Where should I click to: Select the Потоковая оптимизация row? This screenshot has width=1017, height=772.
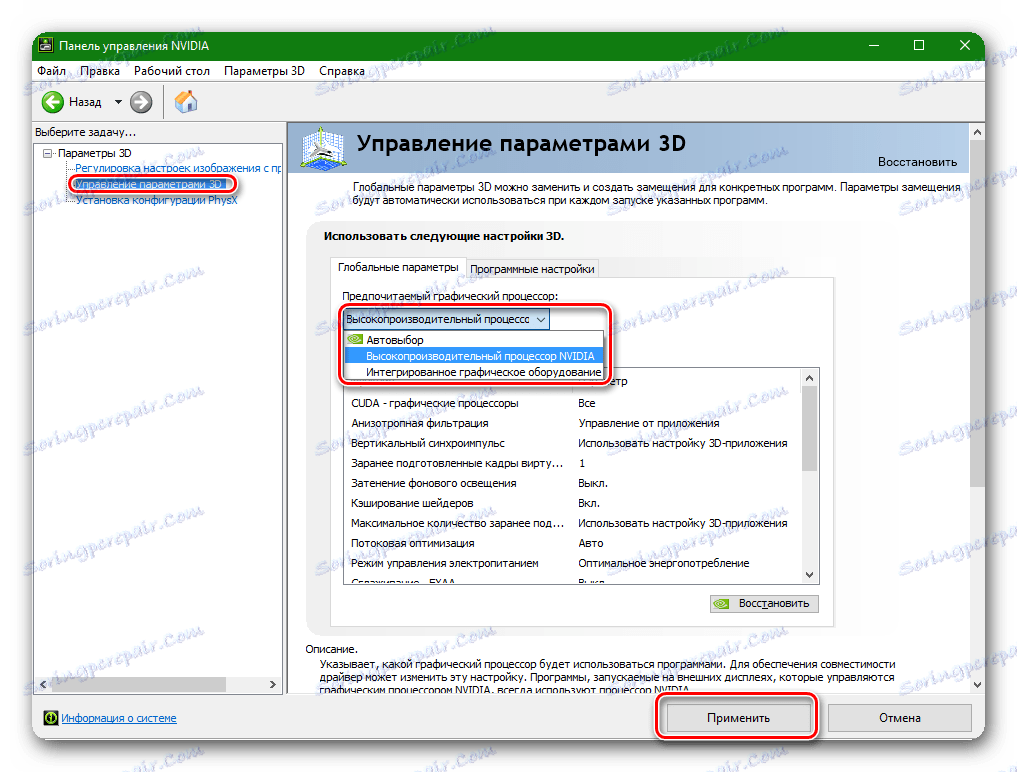click(x=574, y=543)
